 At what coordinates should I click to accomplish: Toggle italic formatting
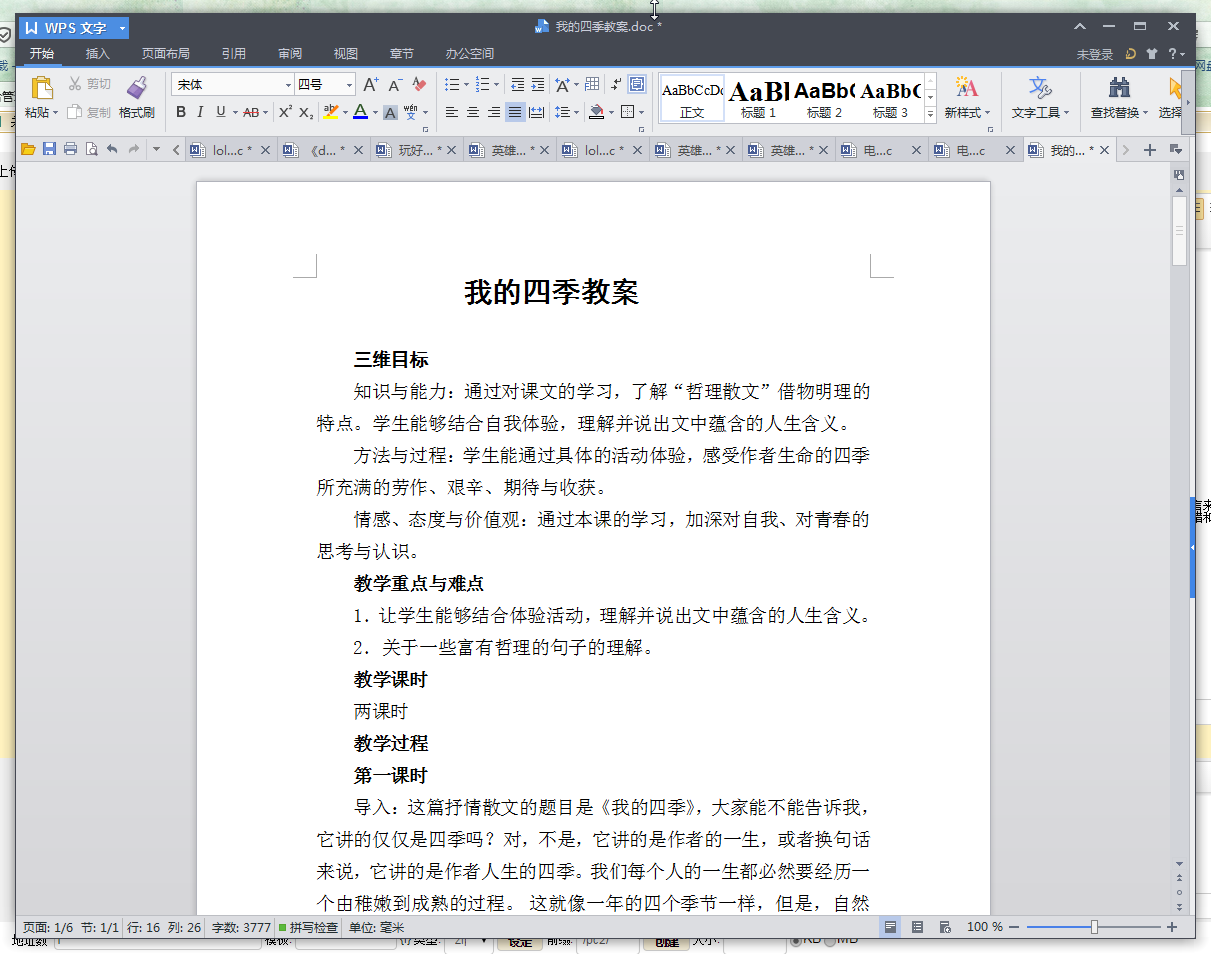pyautogui.click(x=200, y=112)
